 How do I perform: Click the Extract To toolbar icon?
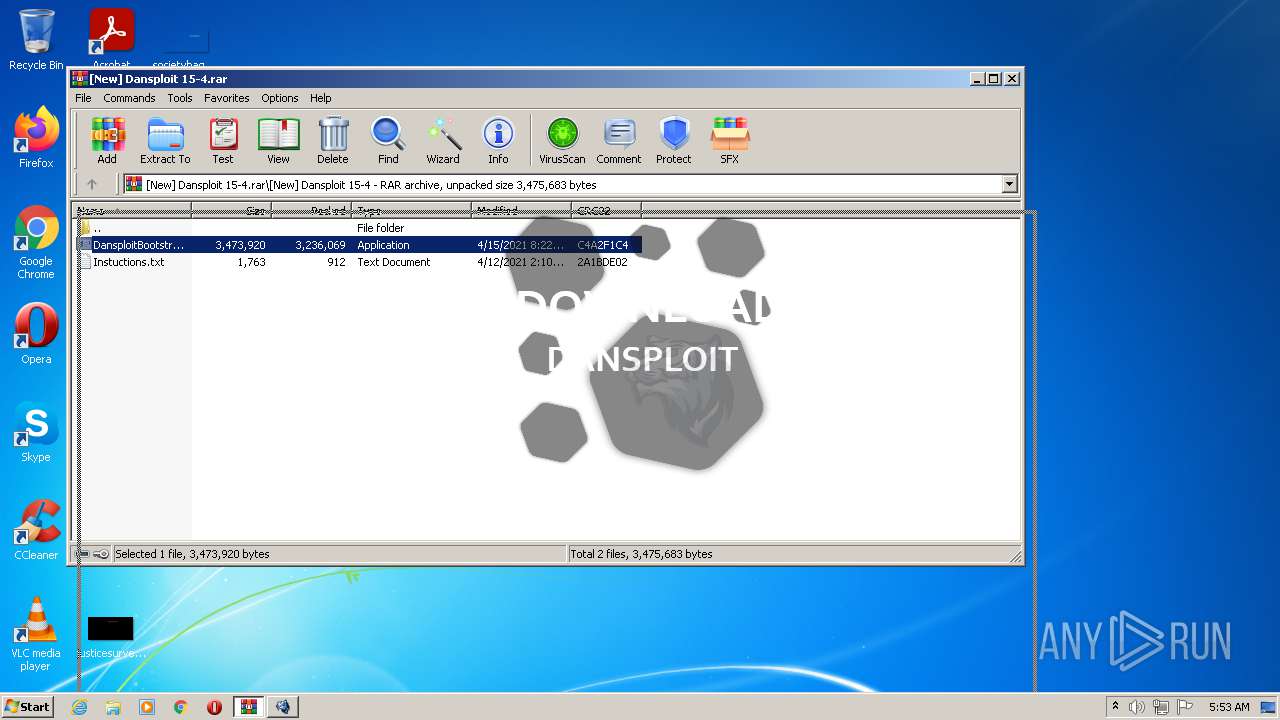coord(165,140)
